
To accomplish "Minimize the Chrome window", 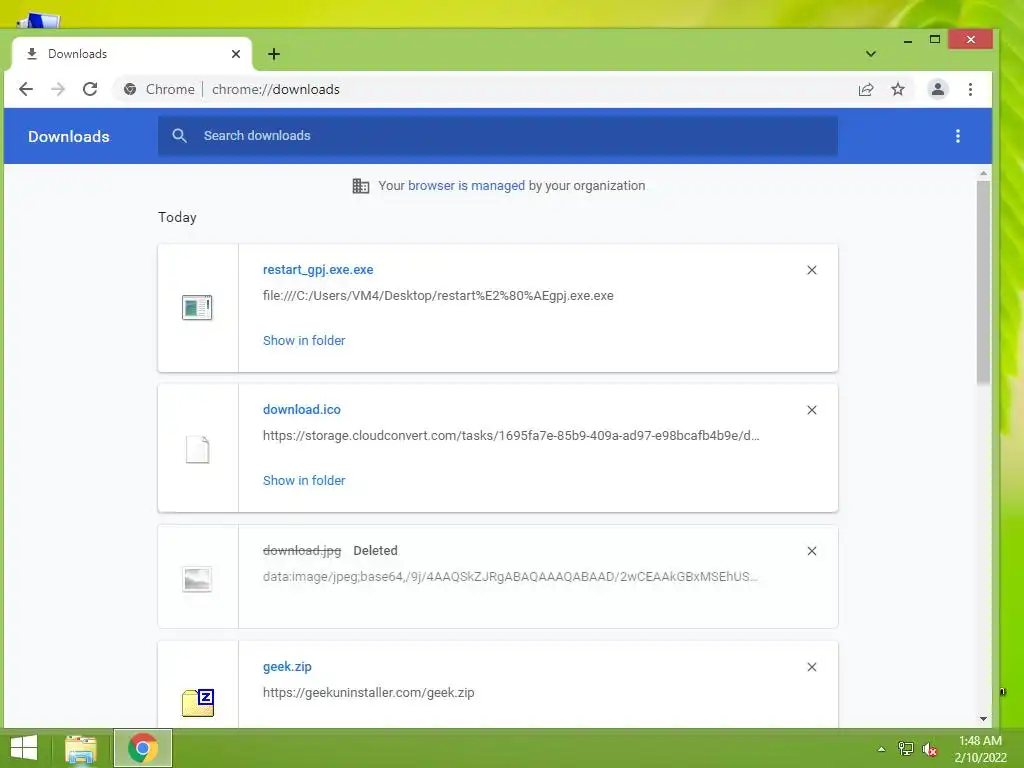I will (x=907, y=40).
